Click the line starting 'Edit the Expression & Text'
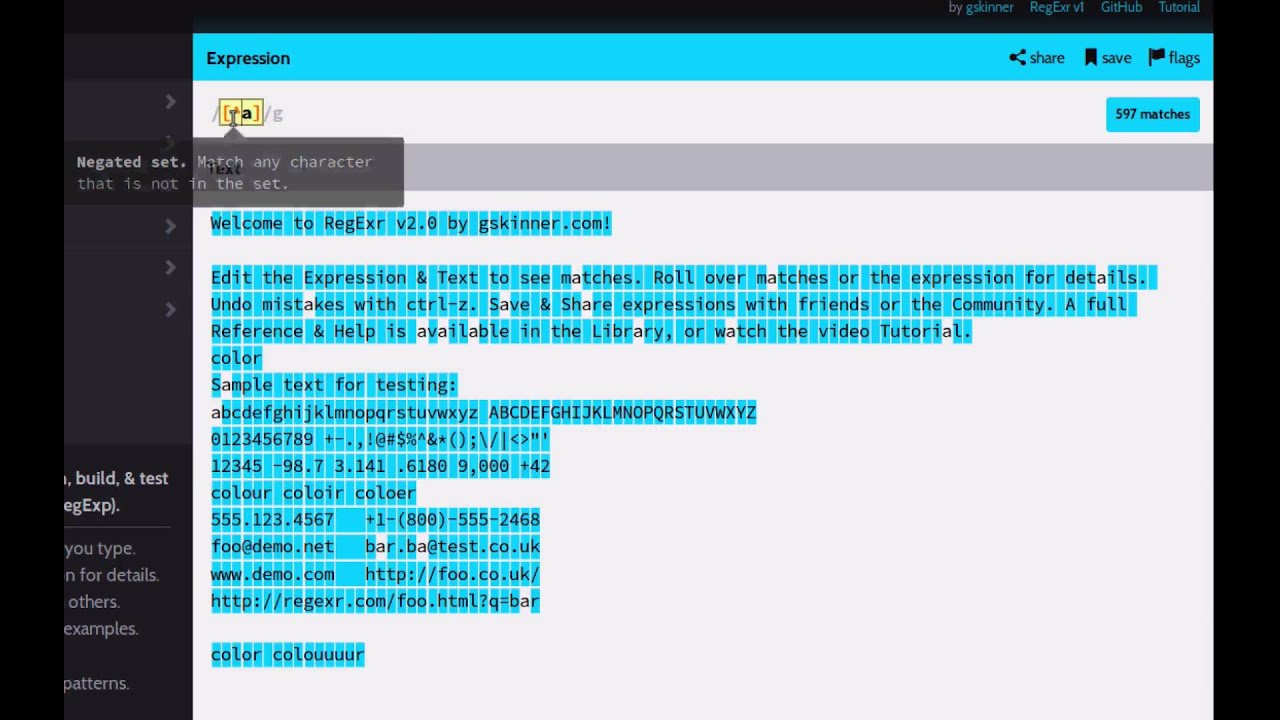The width and height of the screenshot is (1280, 720). click(x=684, y=277)
